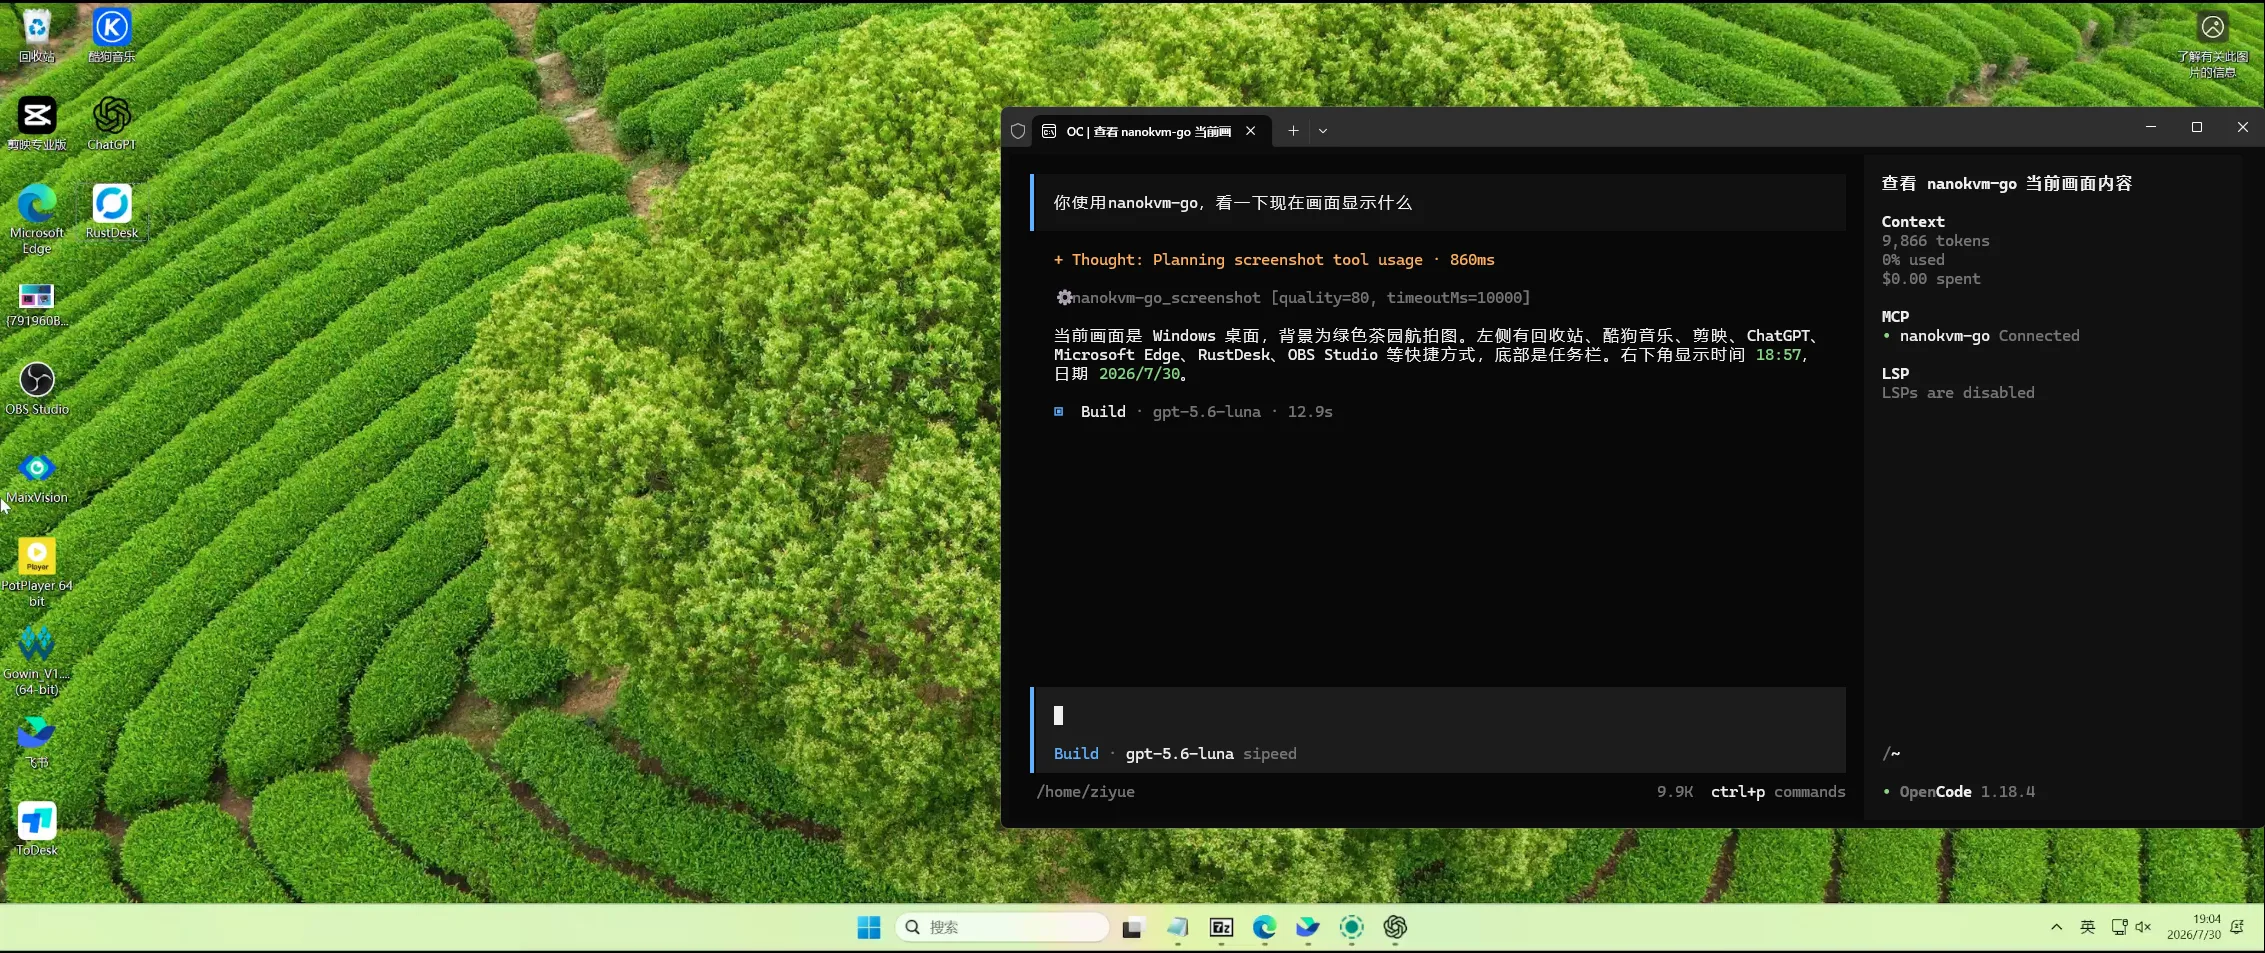
Task: Minimize the terminal window
Action: click(x=2151, y=127)
